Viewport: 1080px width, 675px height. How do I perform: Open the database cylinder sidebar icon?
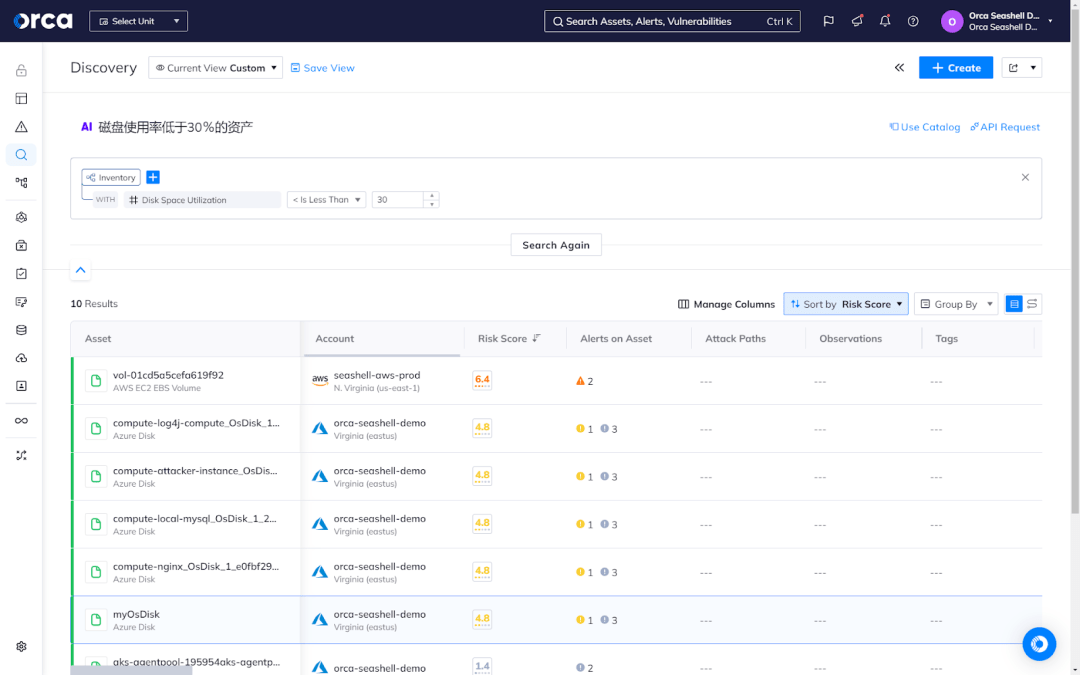tap(21, 330)
